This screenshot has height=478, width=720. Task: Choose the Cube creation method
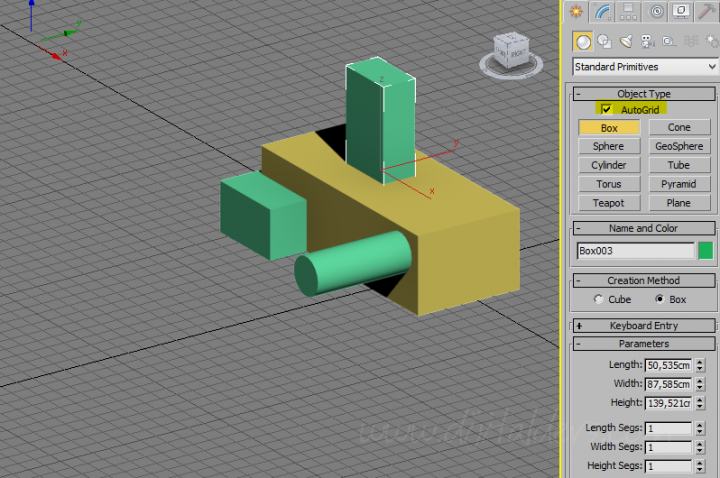(598, 299)
